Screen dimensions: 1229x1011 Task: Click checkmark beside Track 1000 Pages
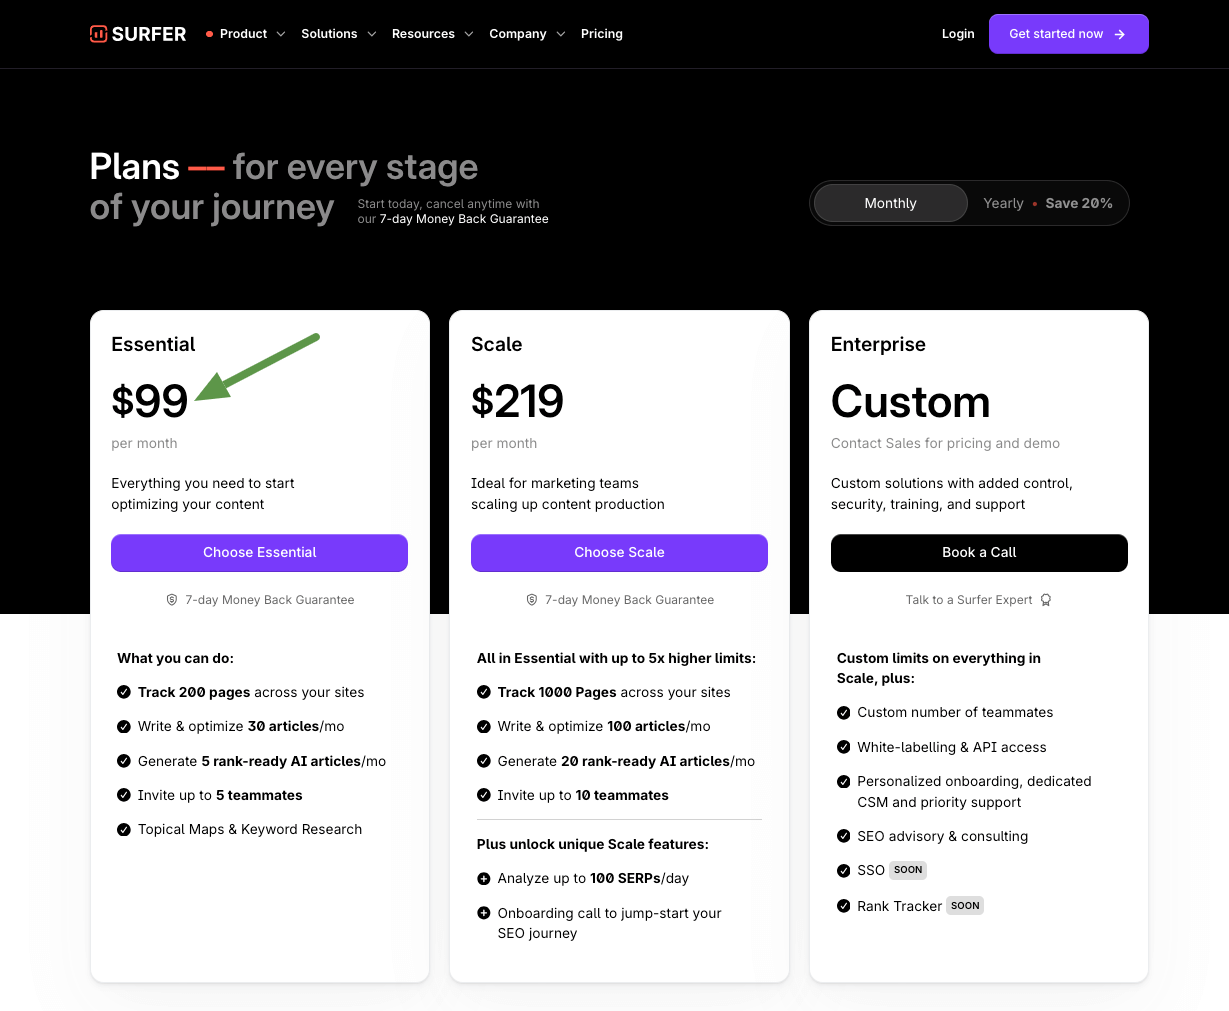tap(484, 692)
